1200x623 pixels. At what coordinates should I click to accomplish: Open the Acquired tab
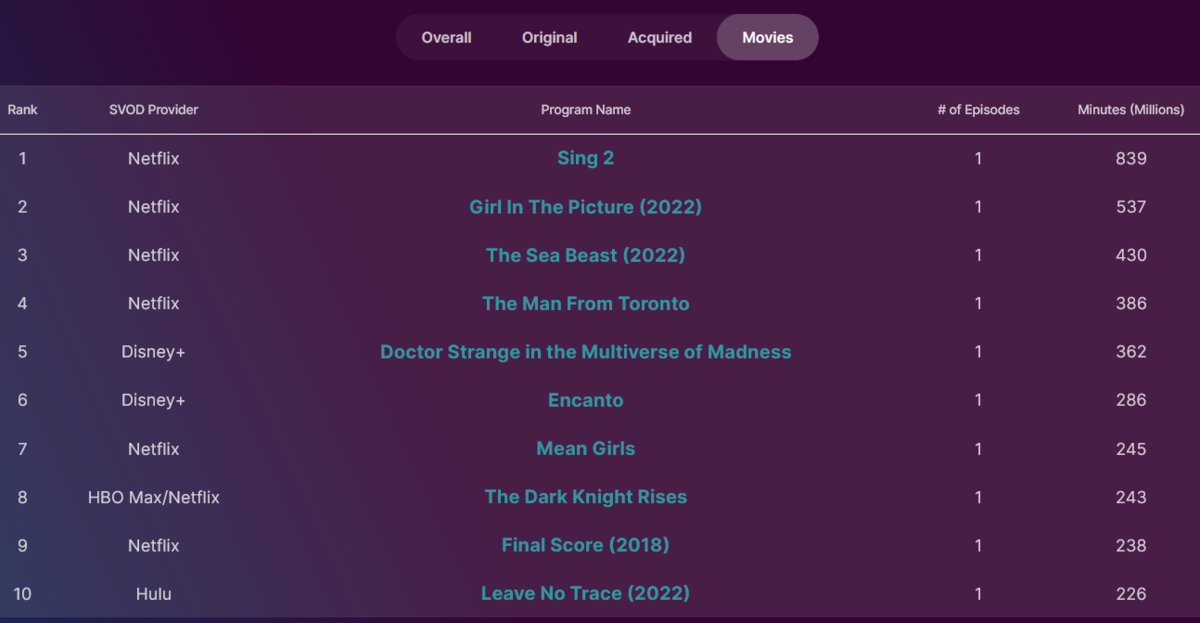pyautogui.click(x=660, y=38)
